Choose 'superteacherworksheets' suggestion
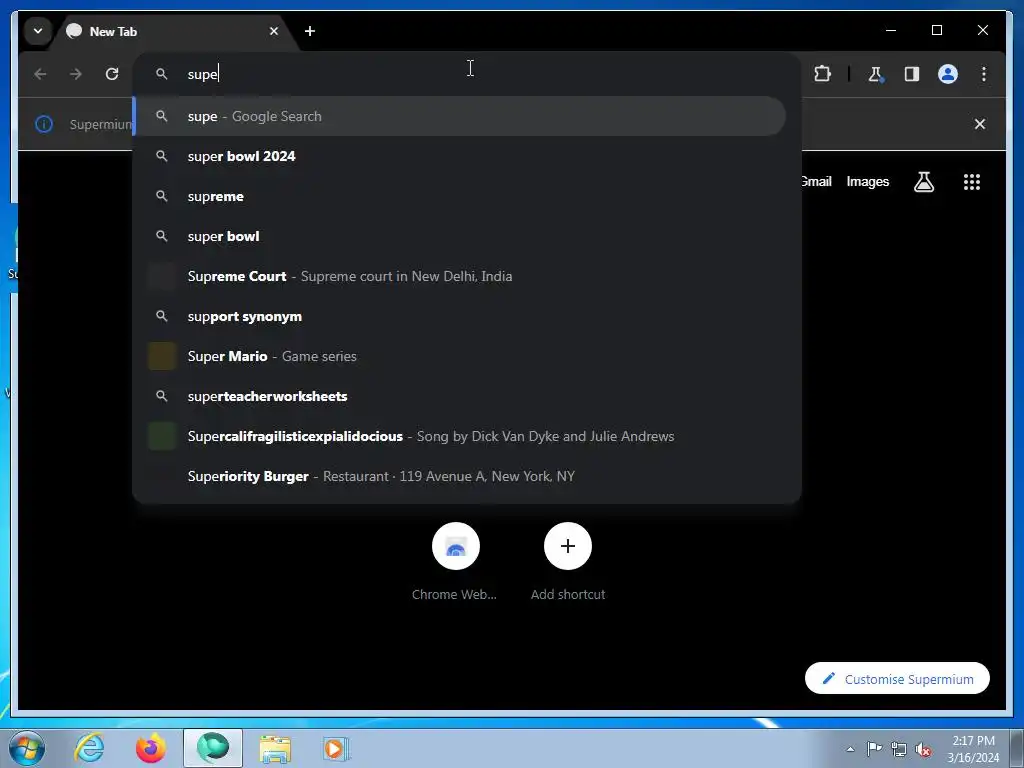The image size is (1024, 768). pos(460,396)
